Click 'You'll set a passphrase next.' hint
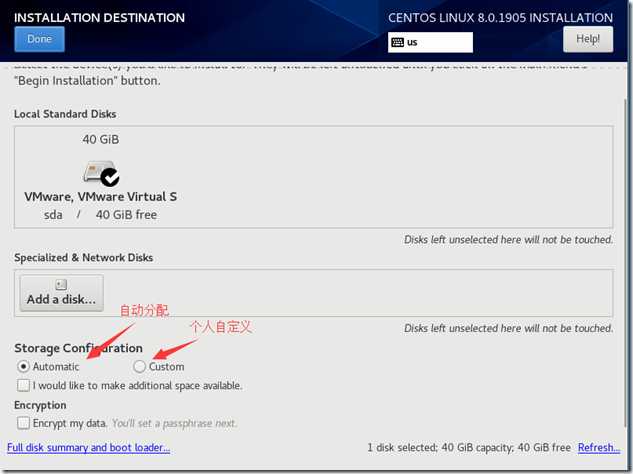The height and width of the screenshot is (474, 633). point(174,423)
